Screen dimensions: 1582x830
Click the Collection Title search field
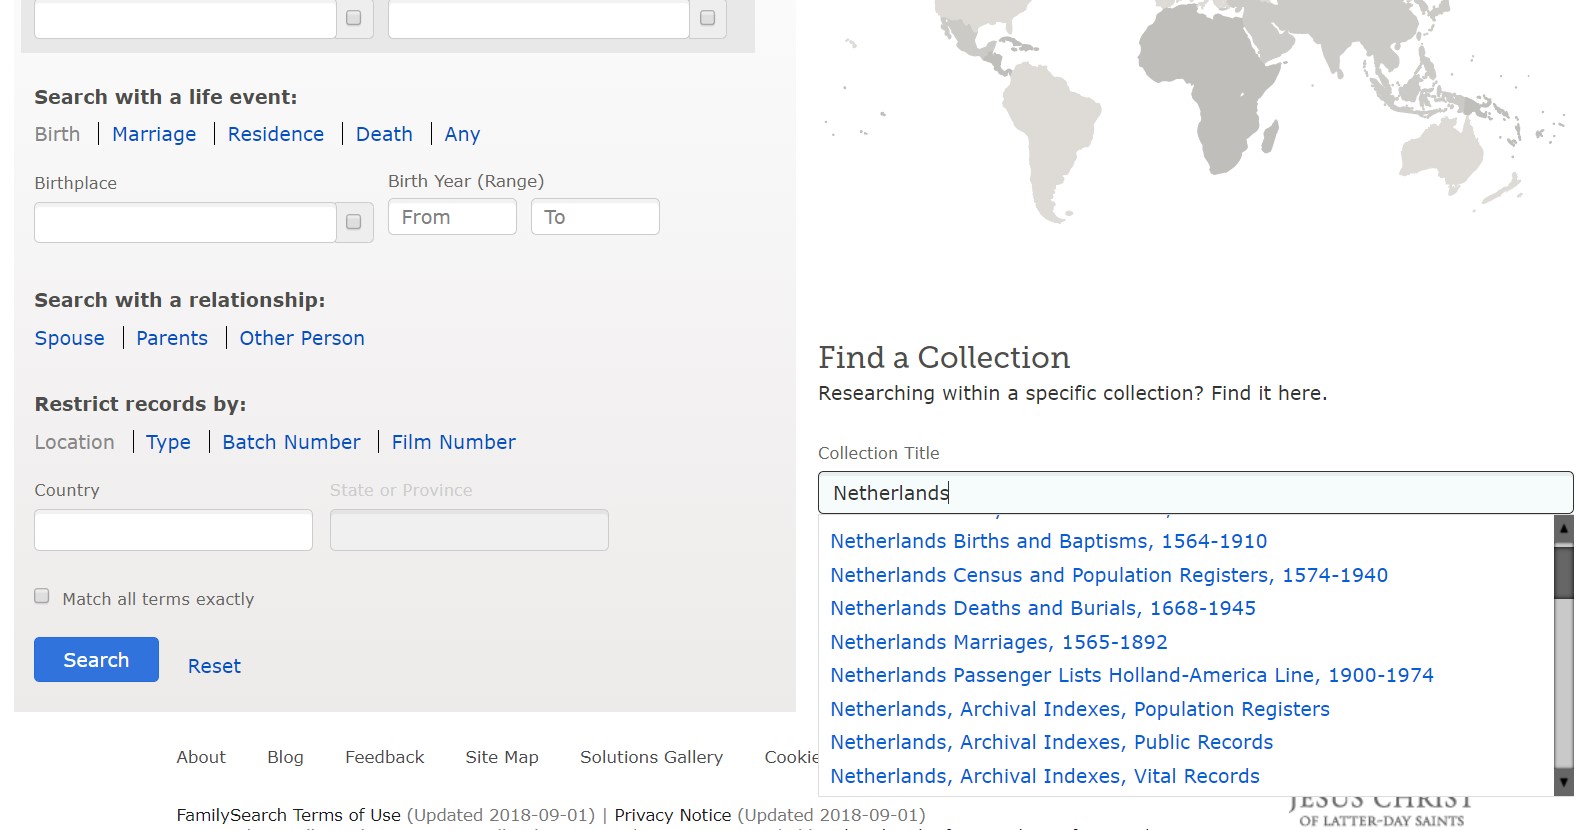coord(1195,493)
